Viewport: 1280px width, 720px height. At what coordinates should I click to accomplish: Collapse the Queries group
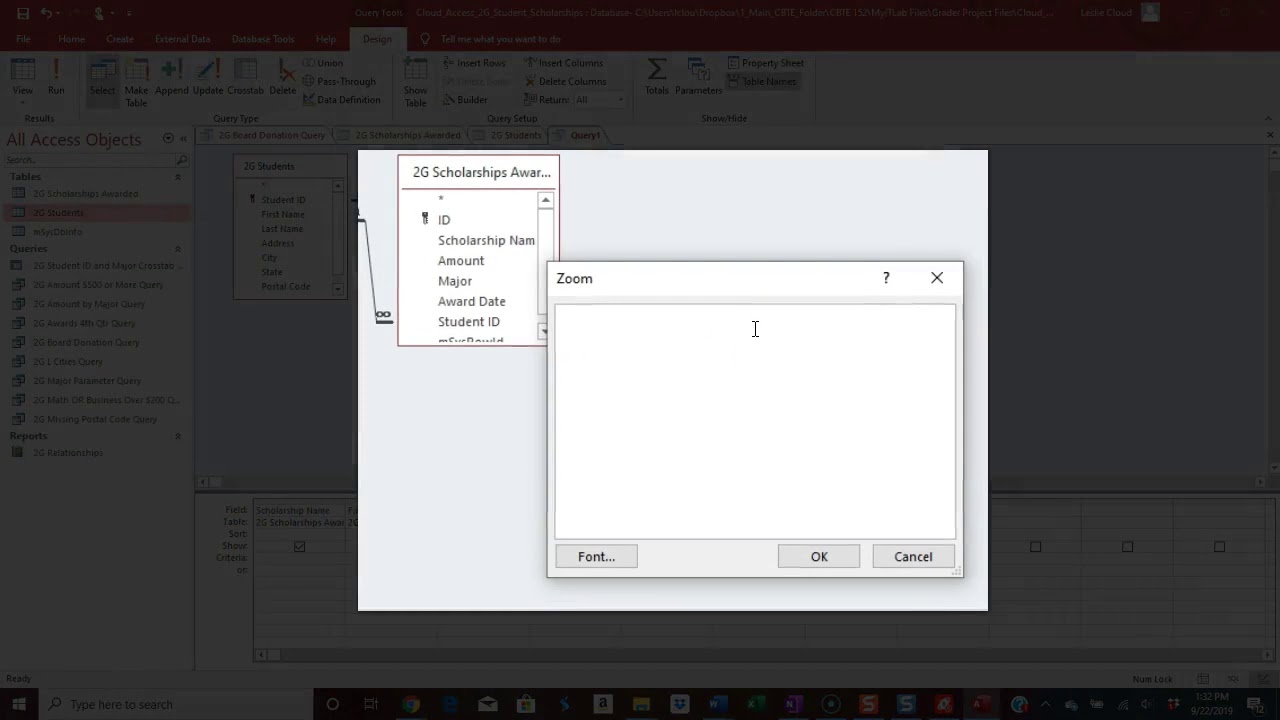(178, 249)
